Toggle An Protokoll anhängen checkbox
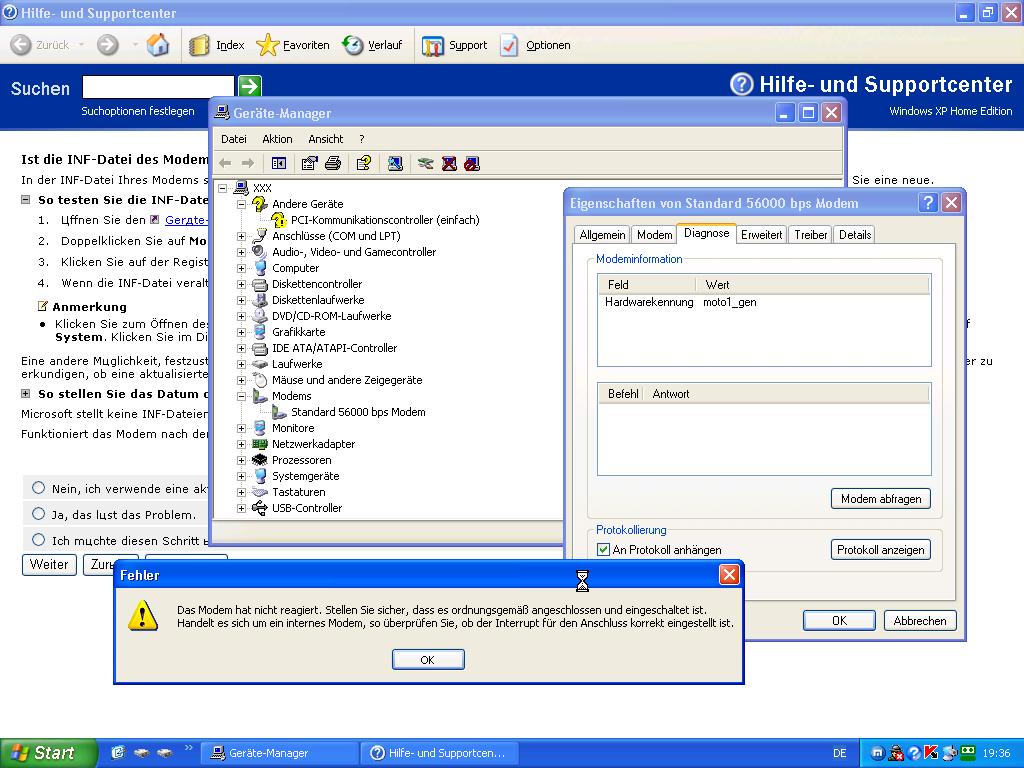 603,550
